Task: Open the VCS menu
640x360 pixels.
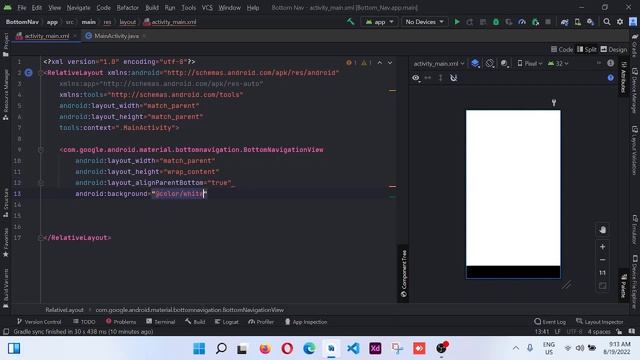Action: pyautogui.click(x=207, y=7)
